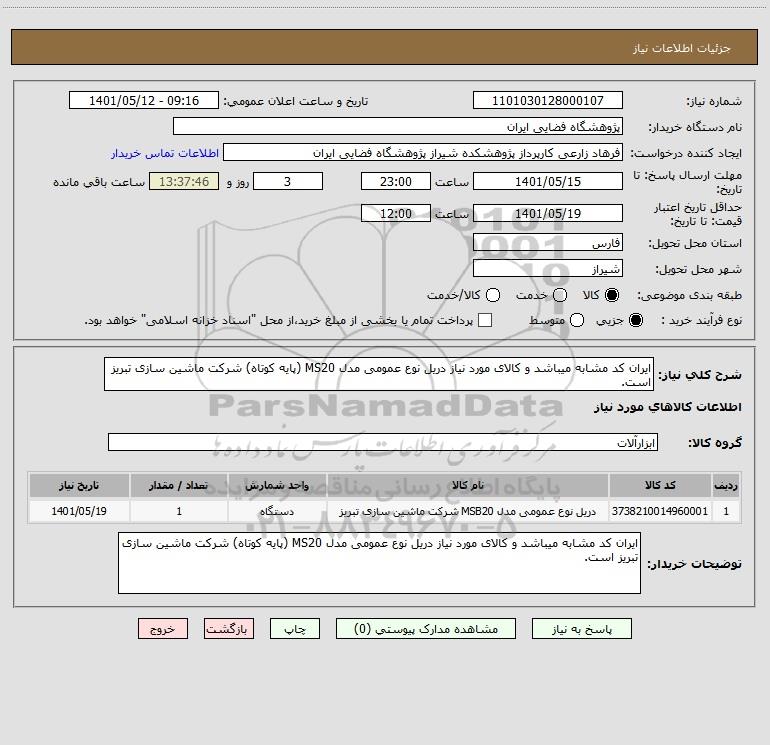Click the quantity cell showing 1
The height and width of the screenshot is (745, 770).
[x=179, y=511]
